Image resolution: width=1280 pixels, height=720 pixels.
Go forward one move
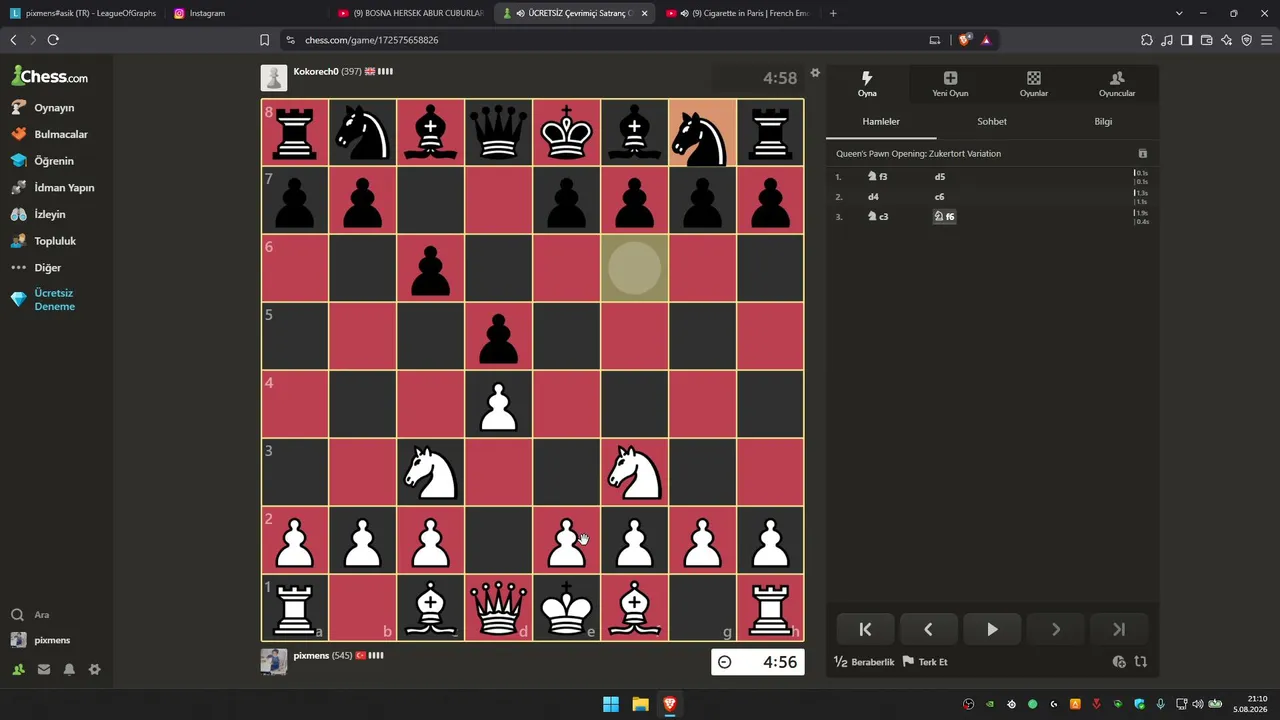coord(1055,629)
